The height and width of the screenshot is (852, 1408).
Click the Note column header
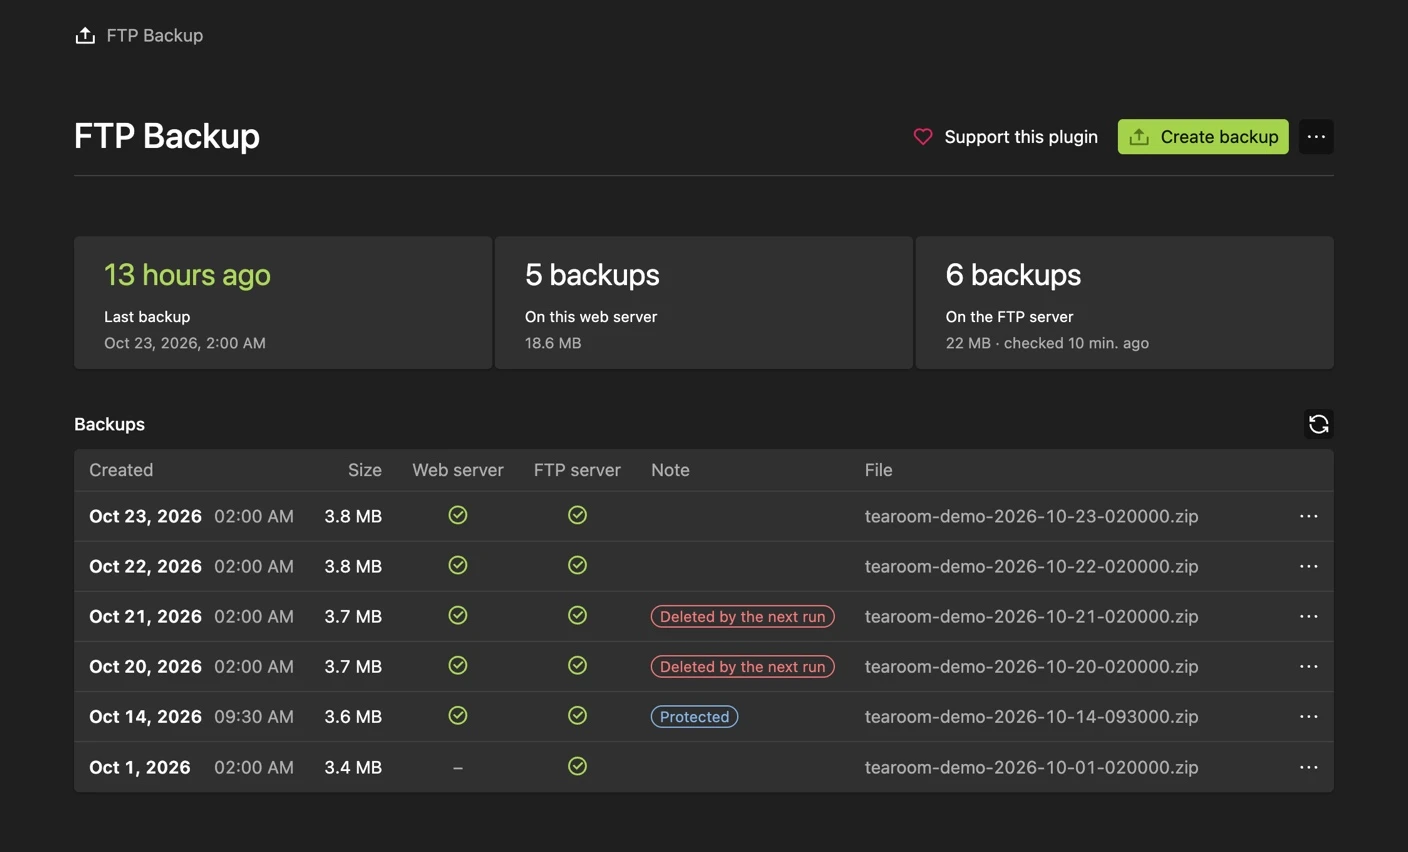(x=670, y=470)
